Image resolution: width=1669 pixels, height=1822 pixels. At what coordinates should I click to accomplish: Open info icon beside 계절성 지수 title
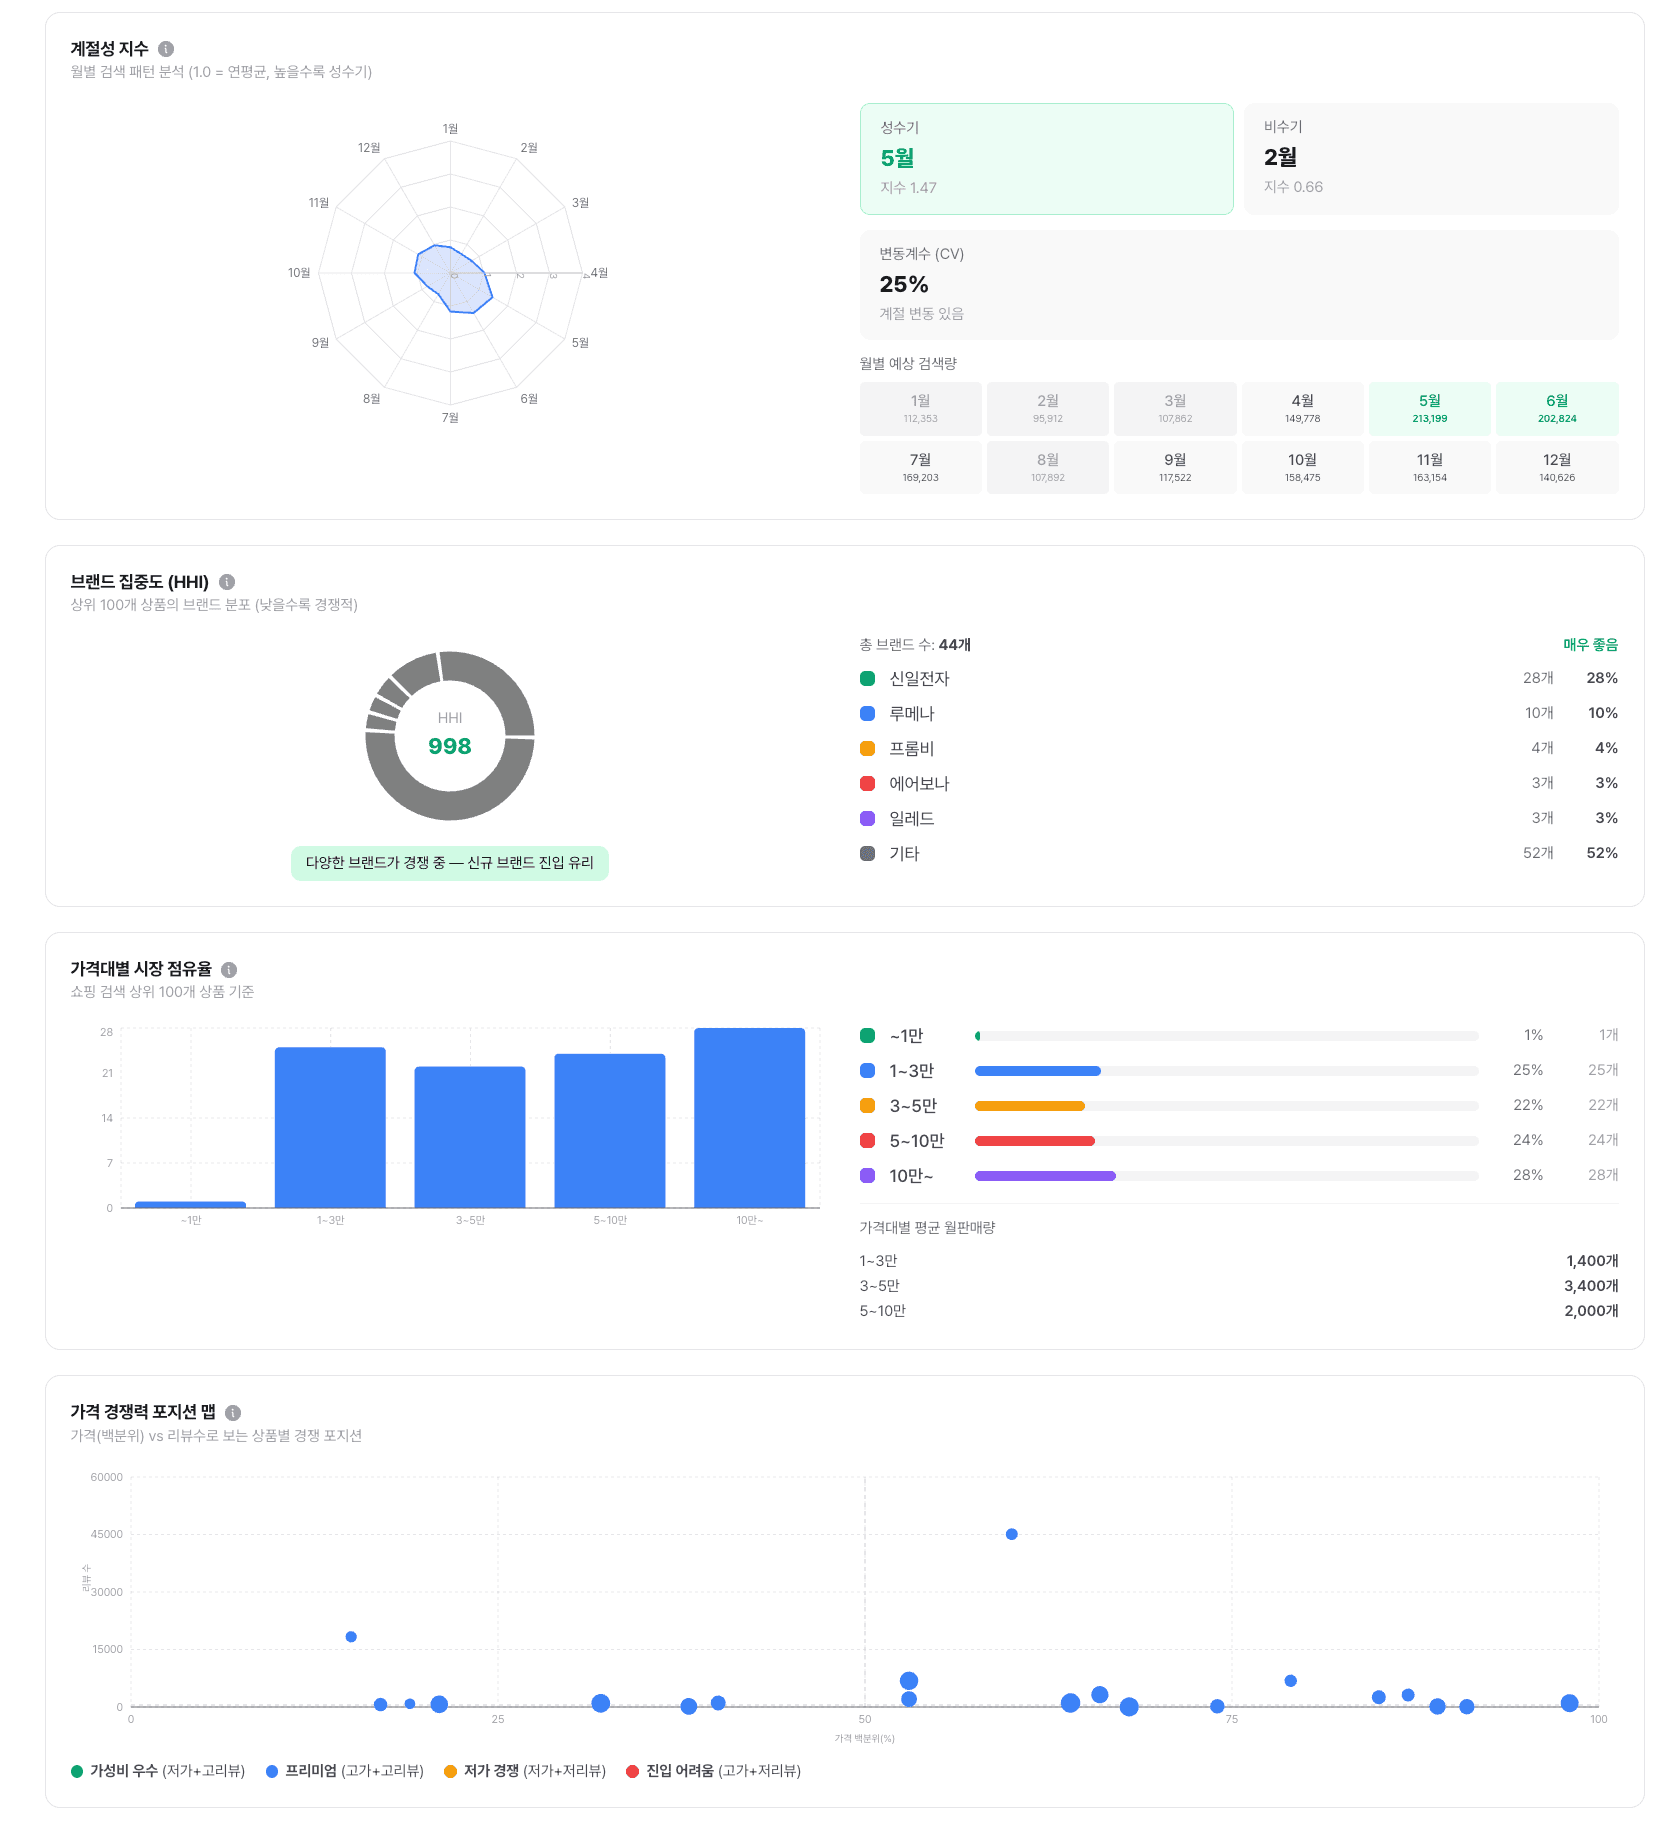click(166, 49)
